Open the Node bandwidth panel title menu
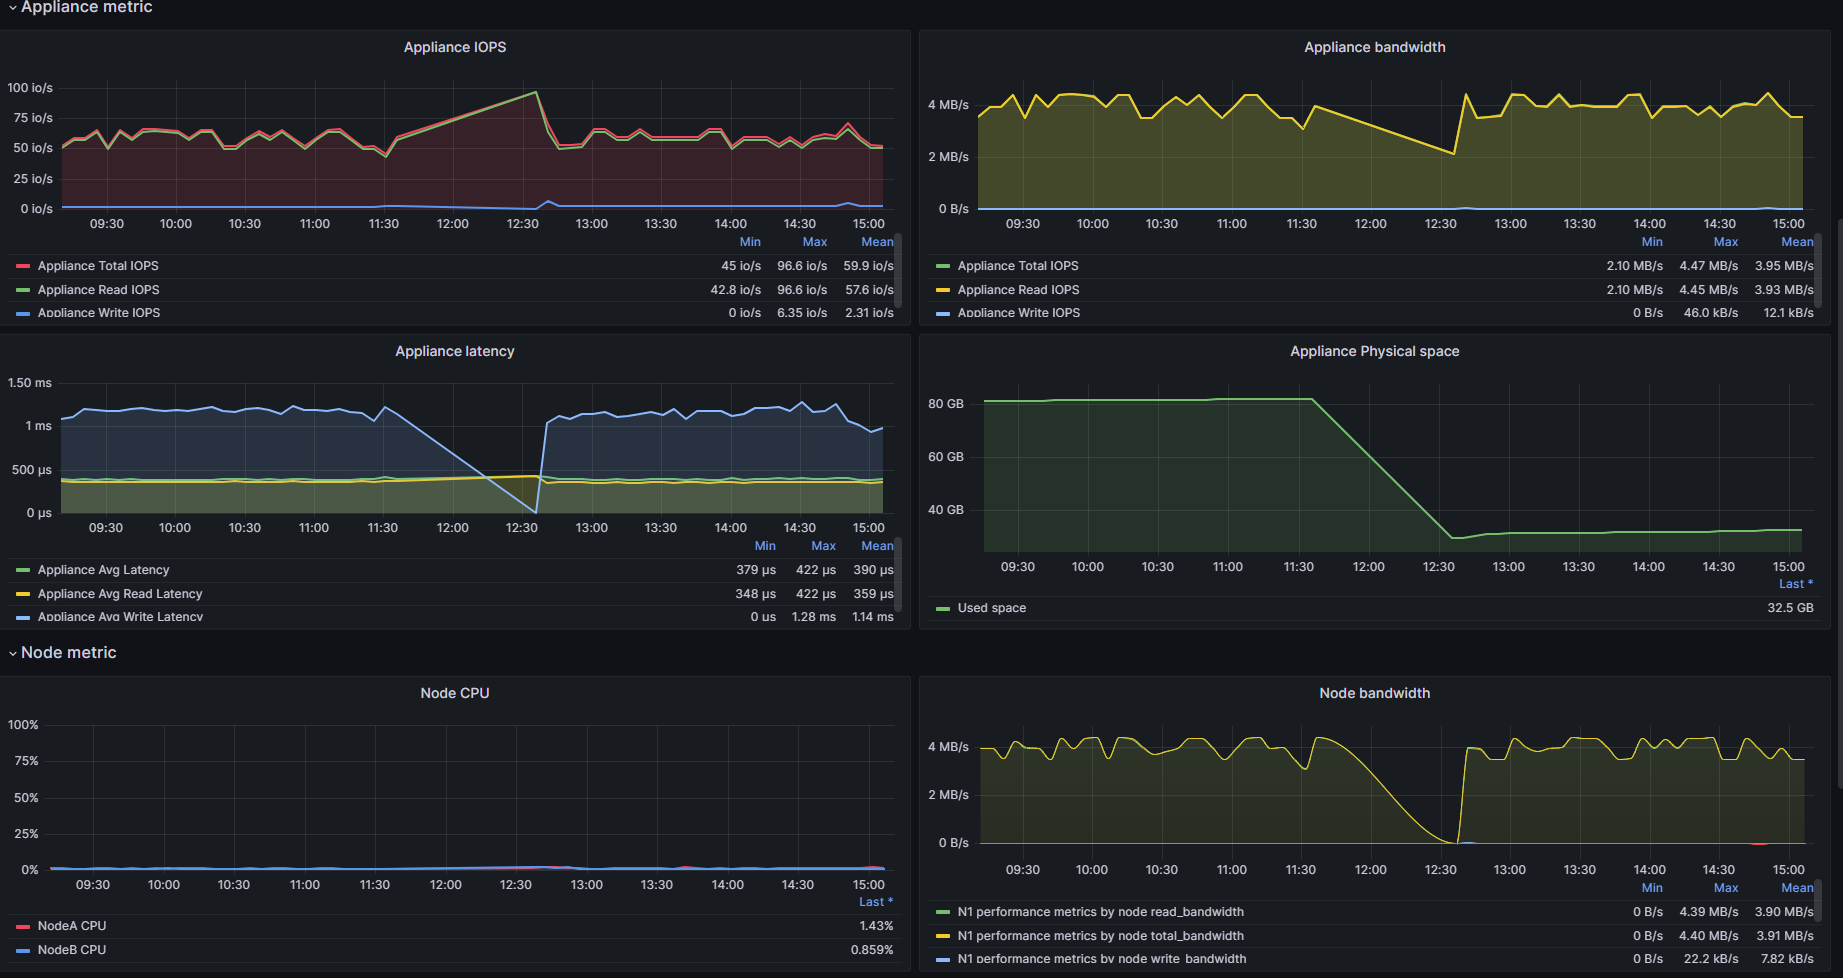 coord(1374,693)
